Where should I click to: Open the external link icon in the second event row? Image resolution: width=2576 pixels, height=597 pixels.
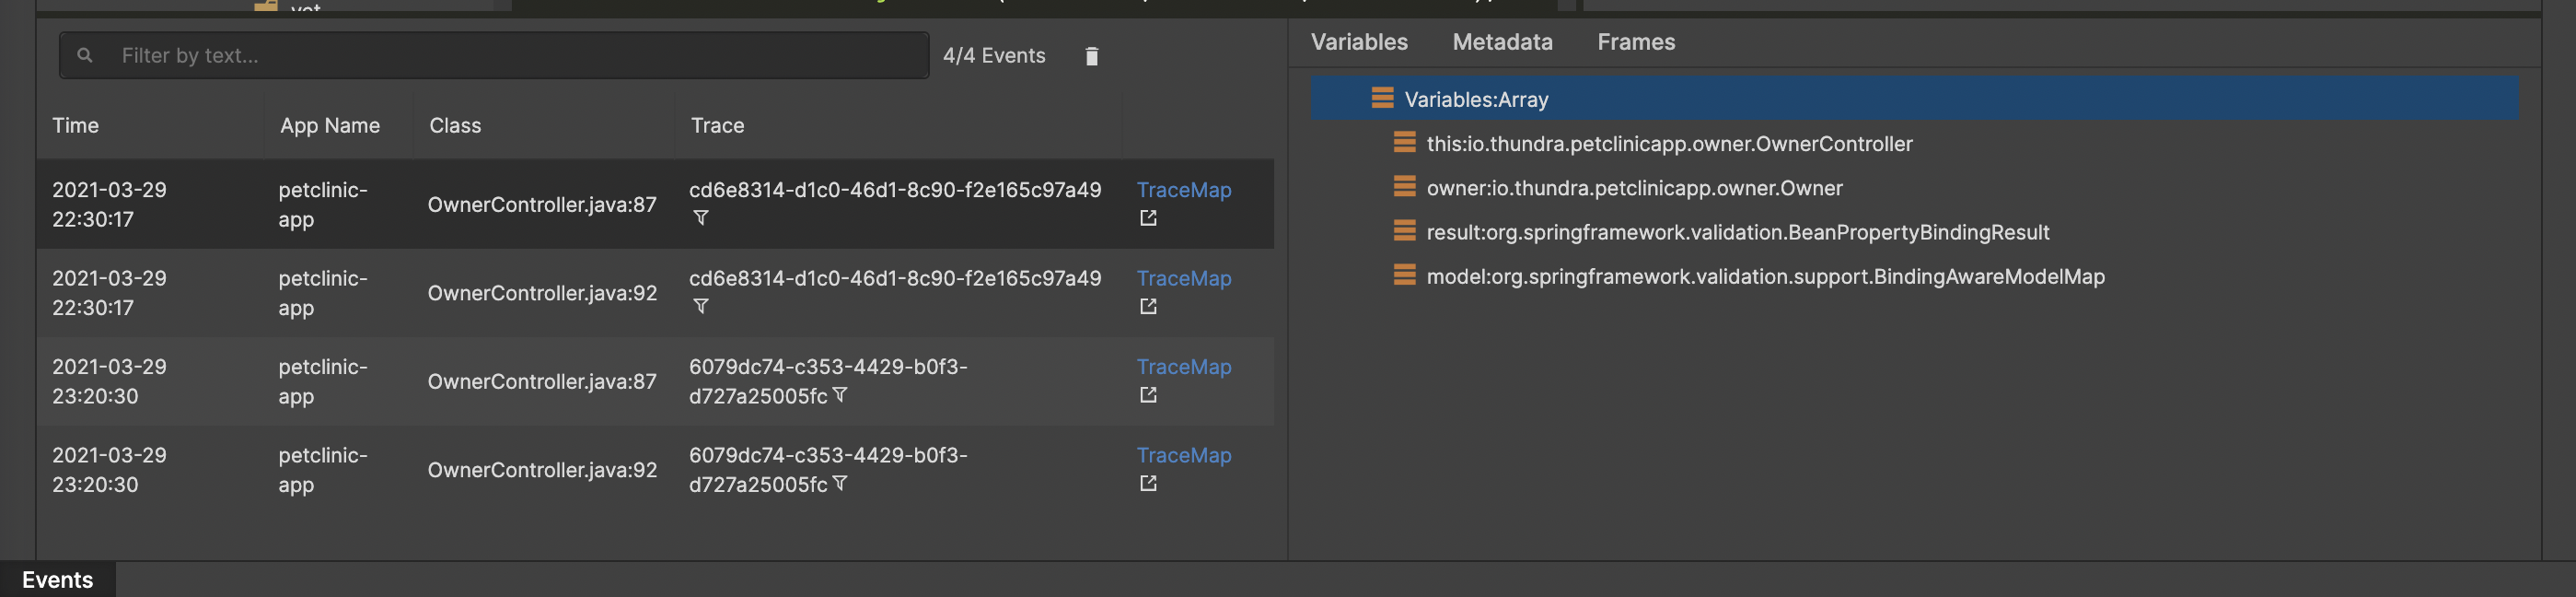click(x=1147, y=307)
